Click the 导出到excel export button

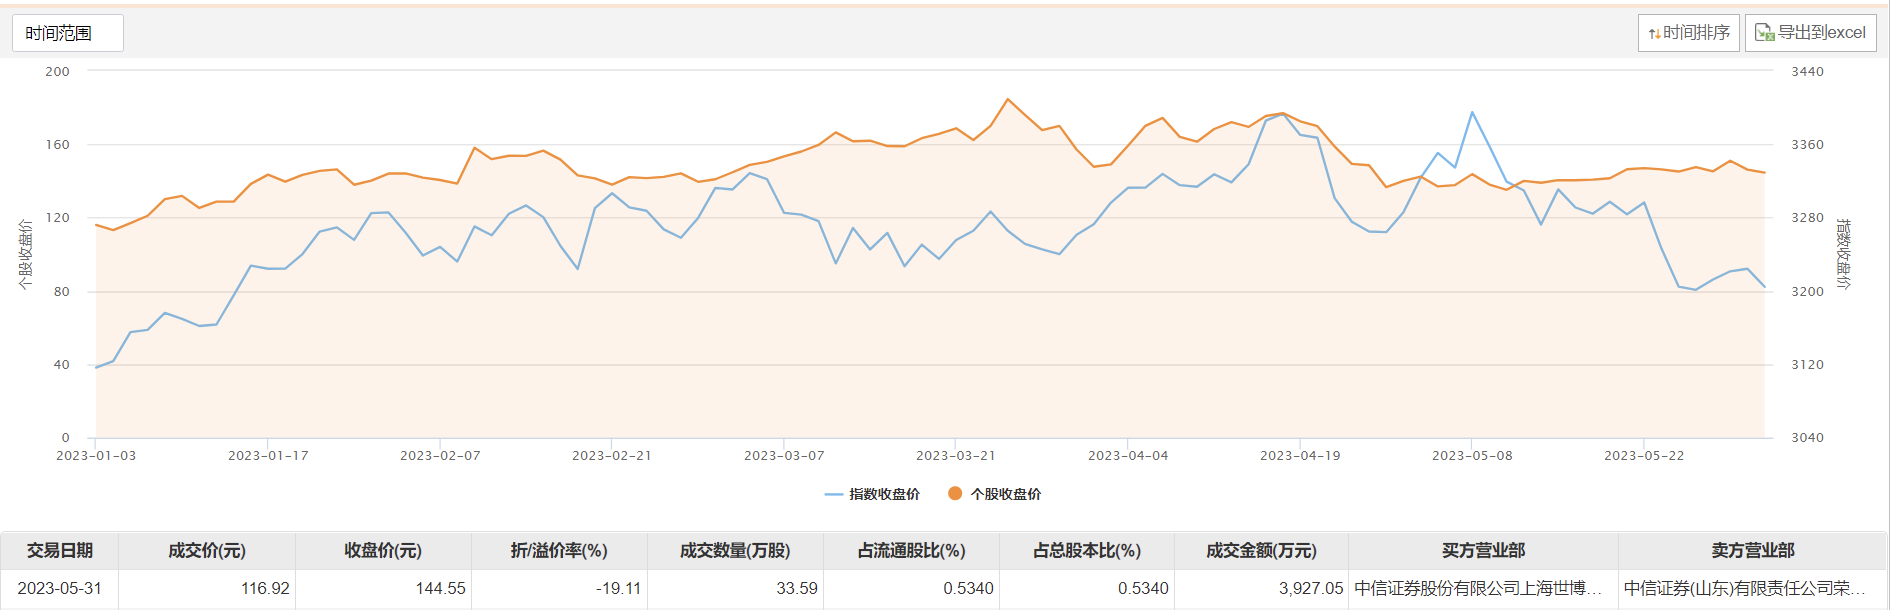(x=1811, y=33)
